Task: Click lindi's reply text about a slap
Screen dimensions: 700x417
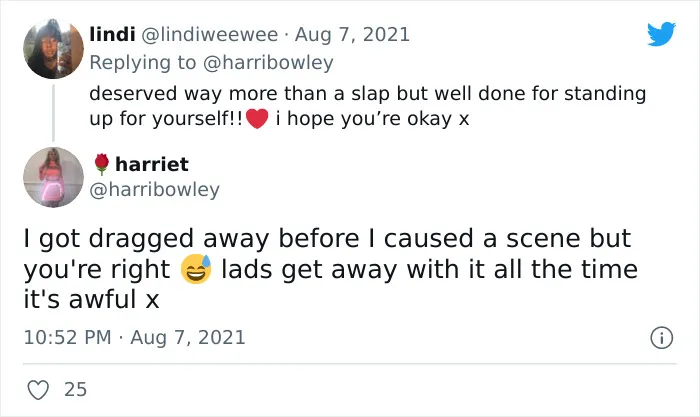Action: (x=367, y=106)
